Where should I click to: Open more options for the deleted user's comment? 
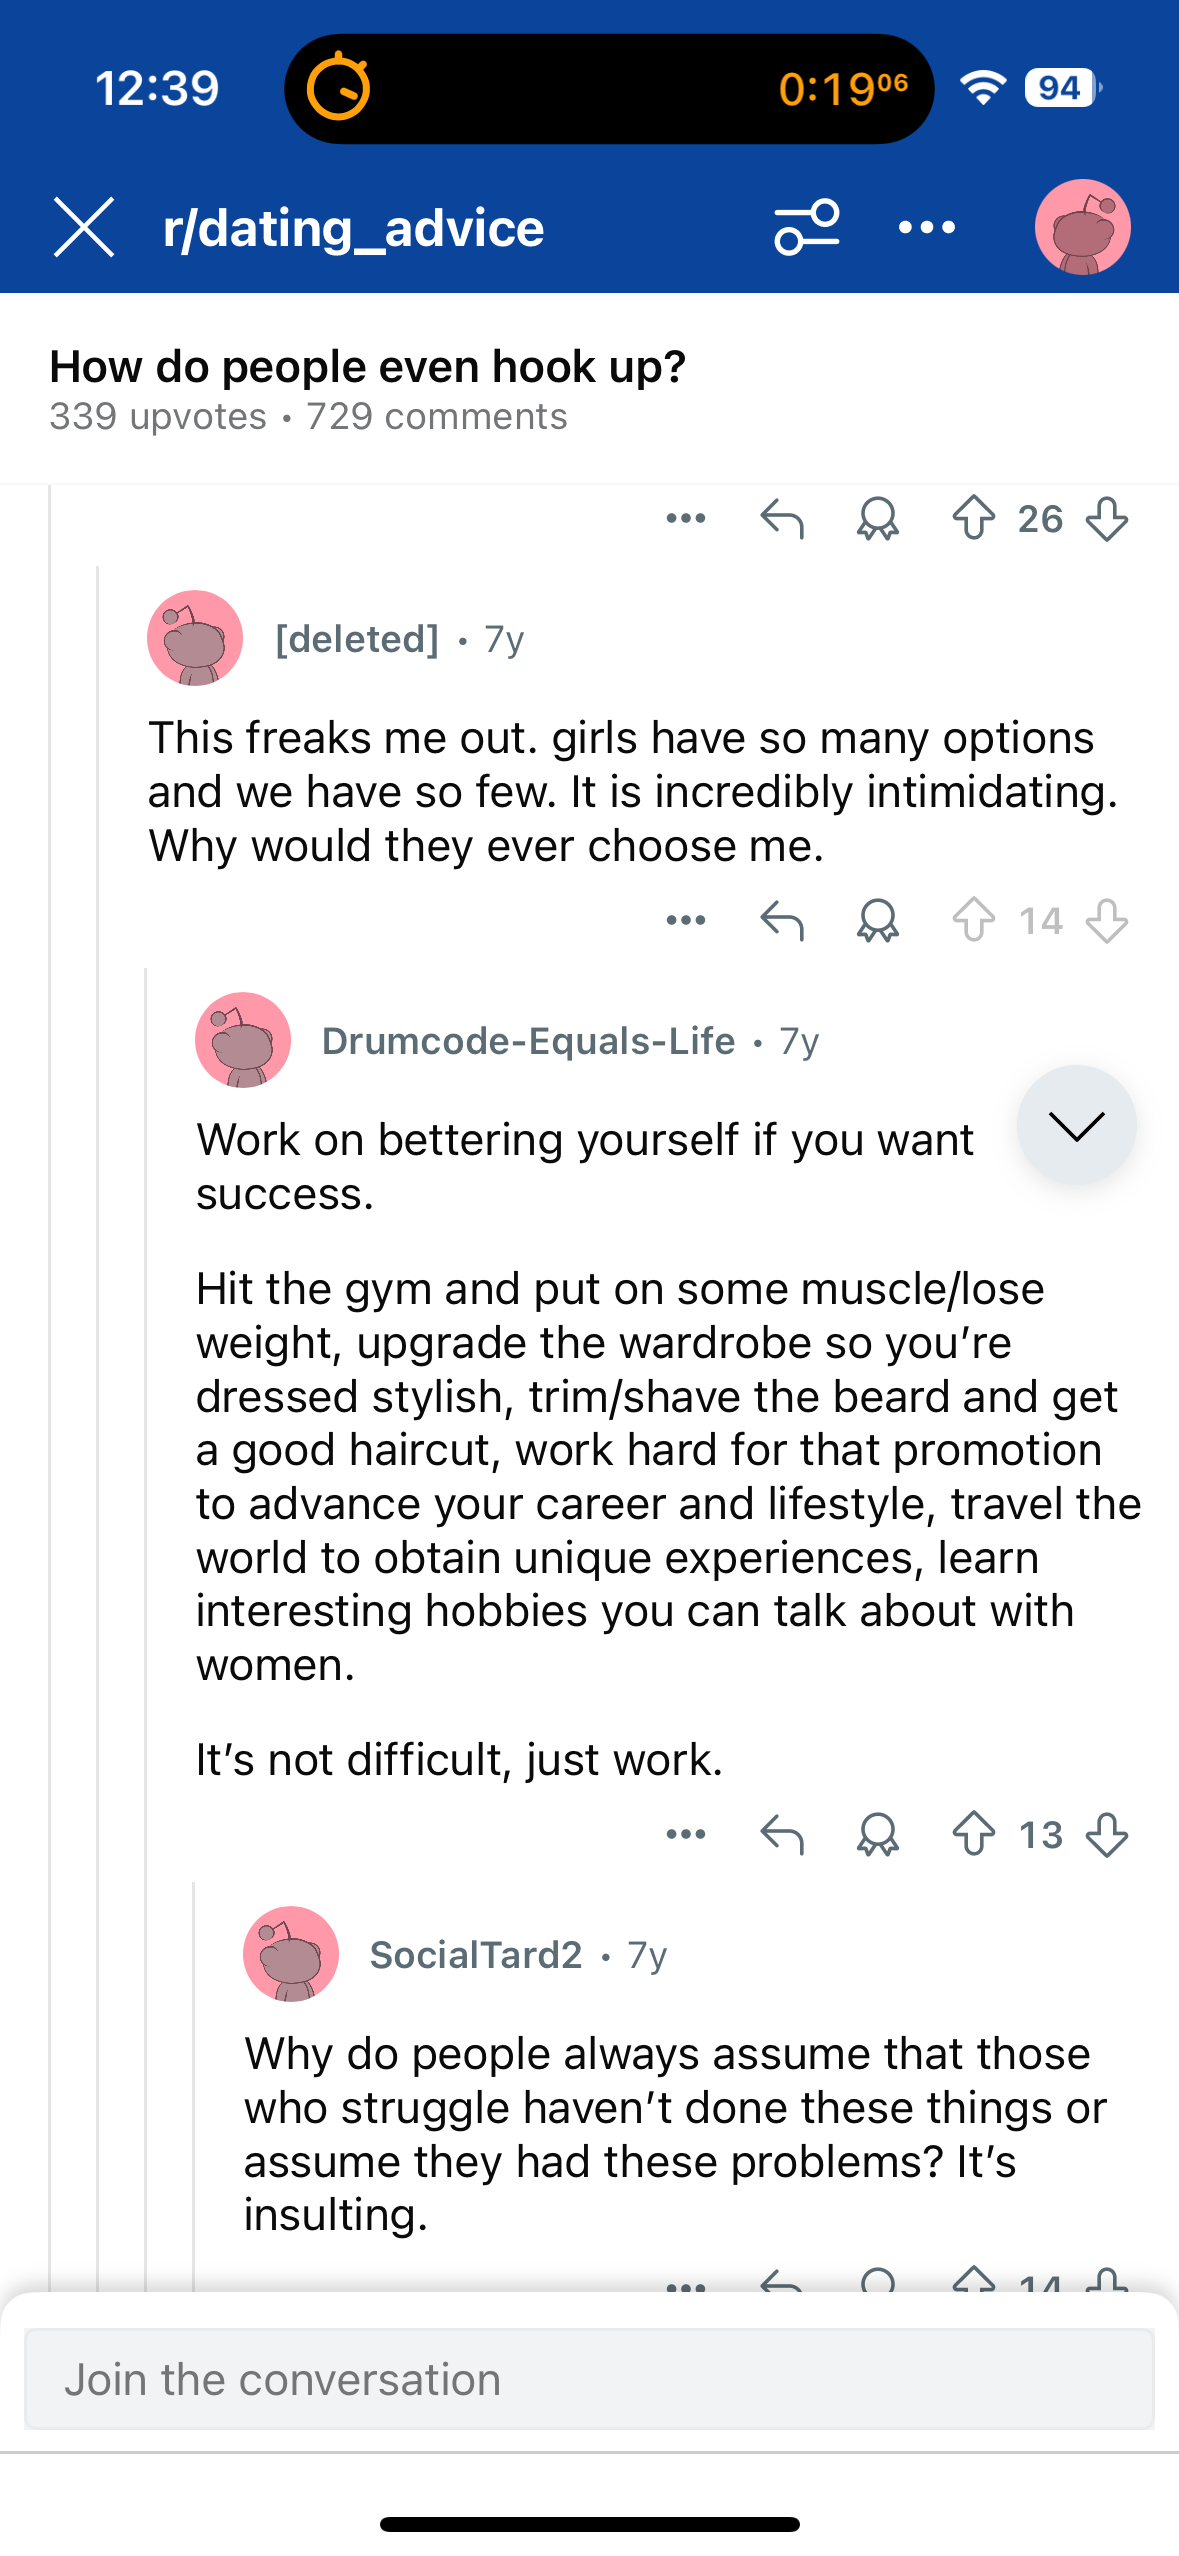pos(686,920)
